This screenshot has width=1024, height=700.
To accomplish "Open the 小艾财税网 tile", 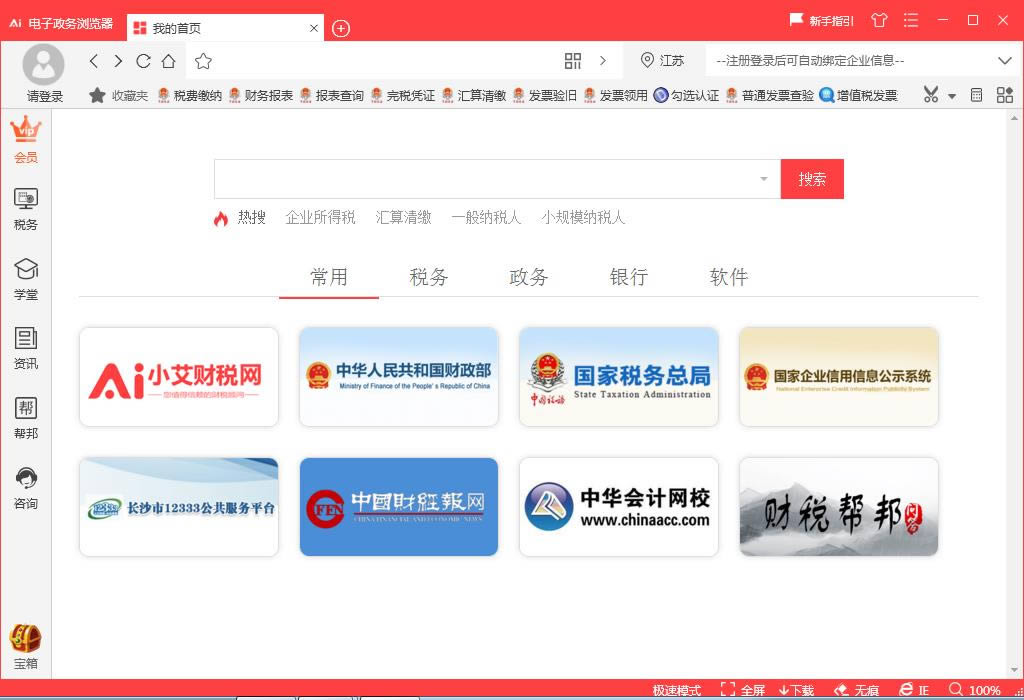I will [x=179, y=377].
